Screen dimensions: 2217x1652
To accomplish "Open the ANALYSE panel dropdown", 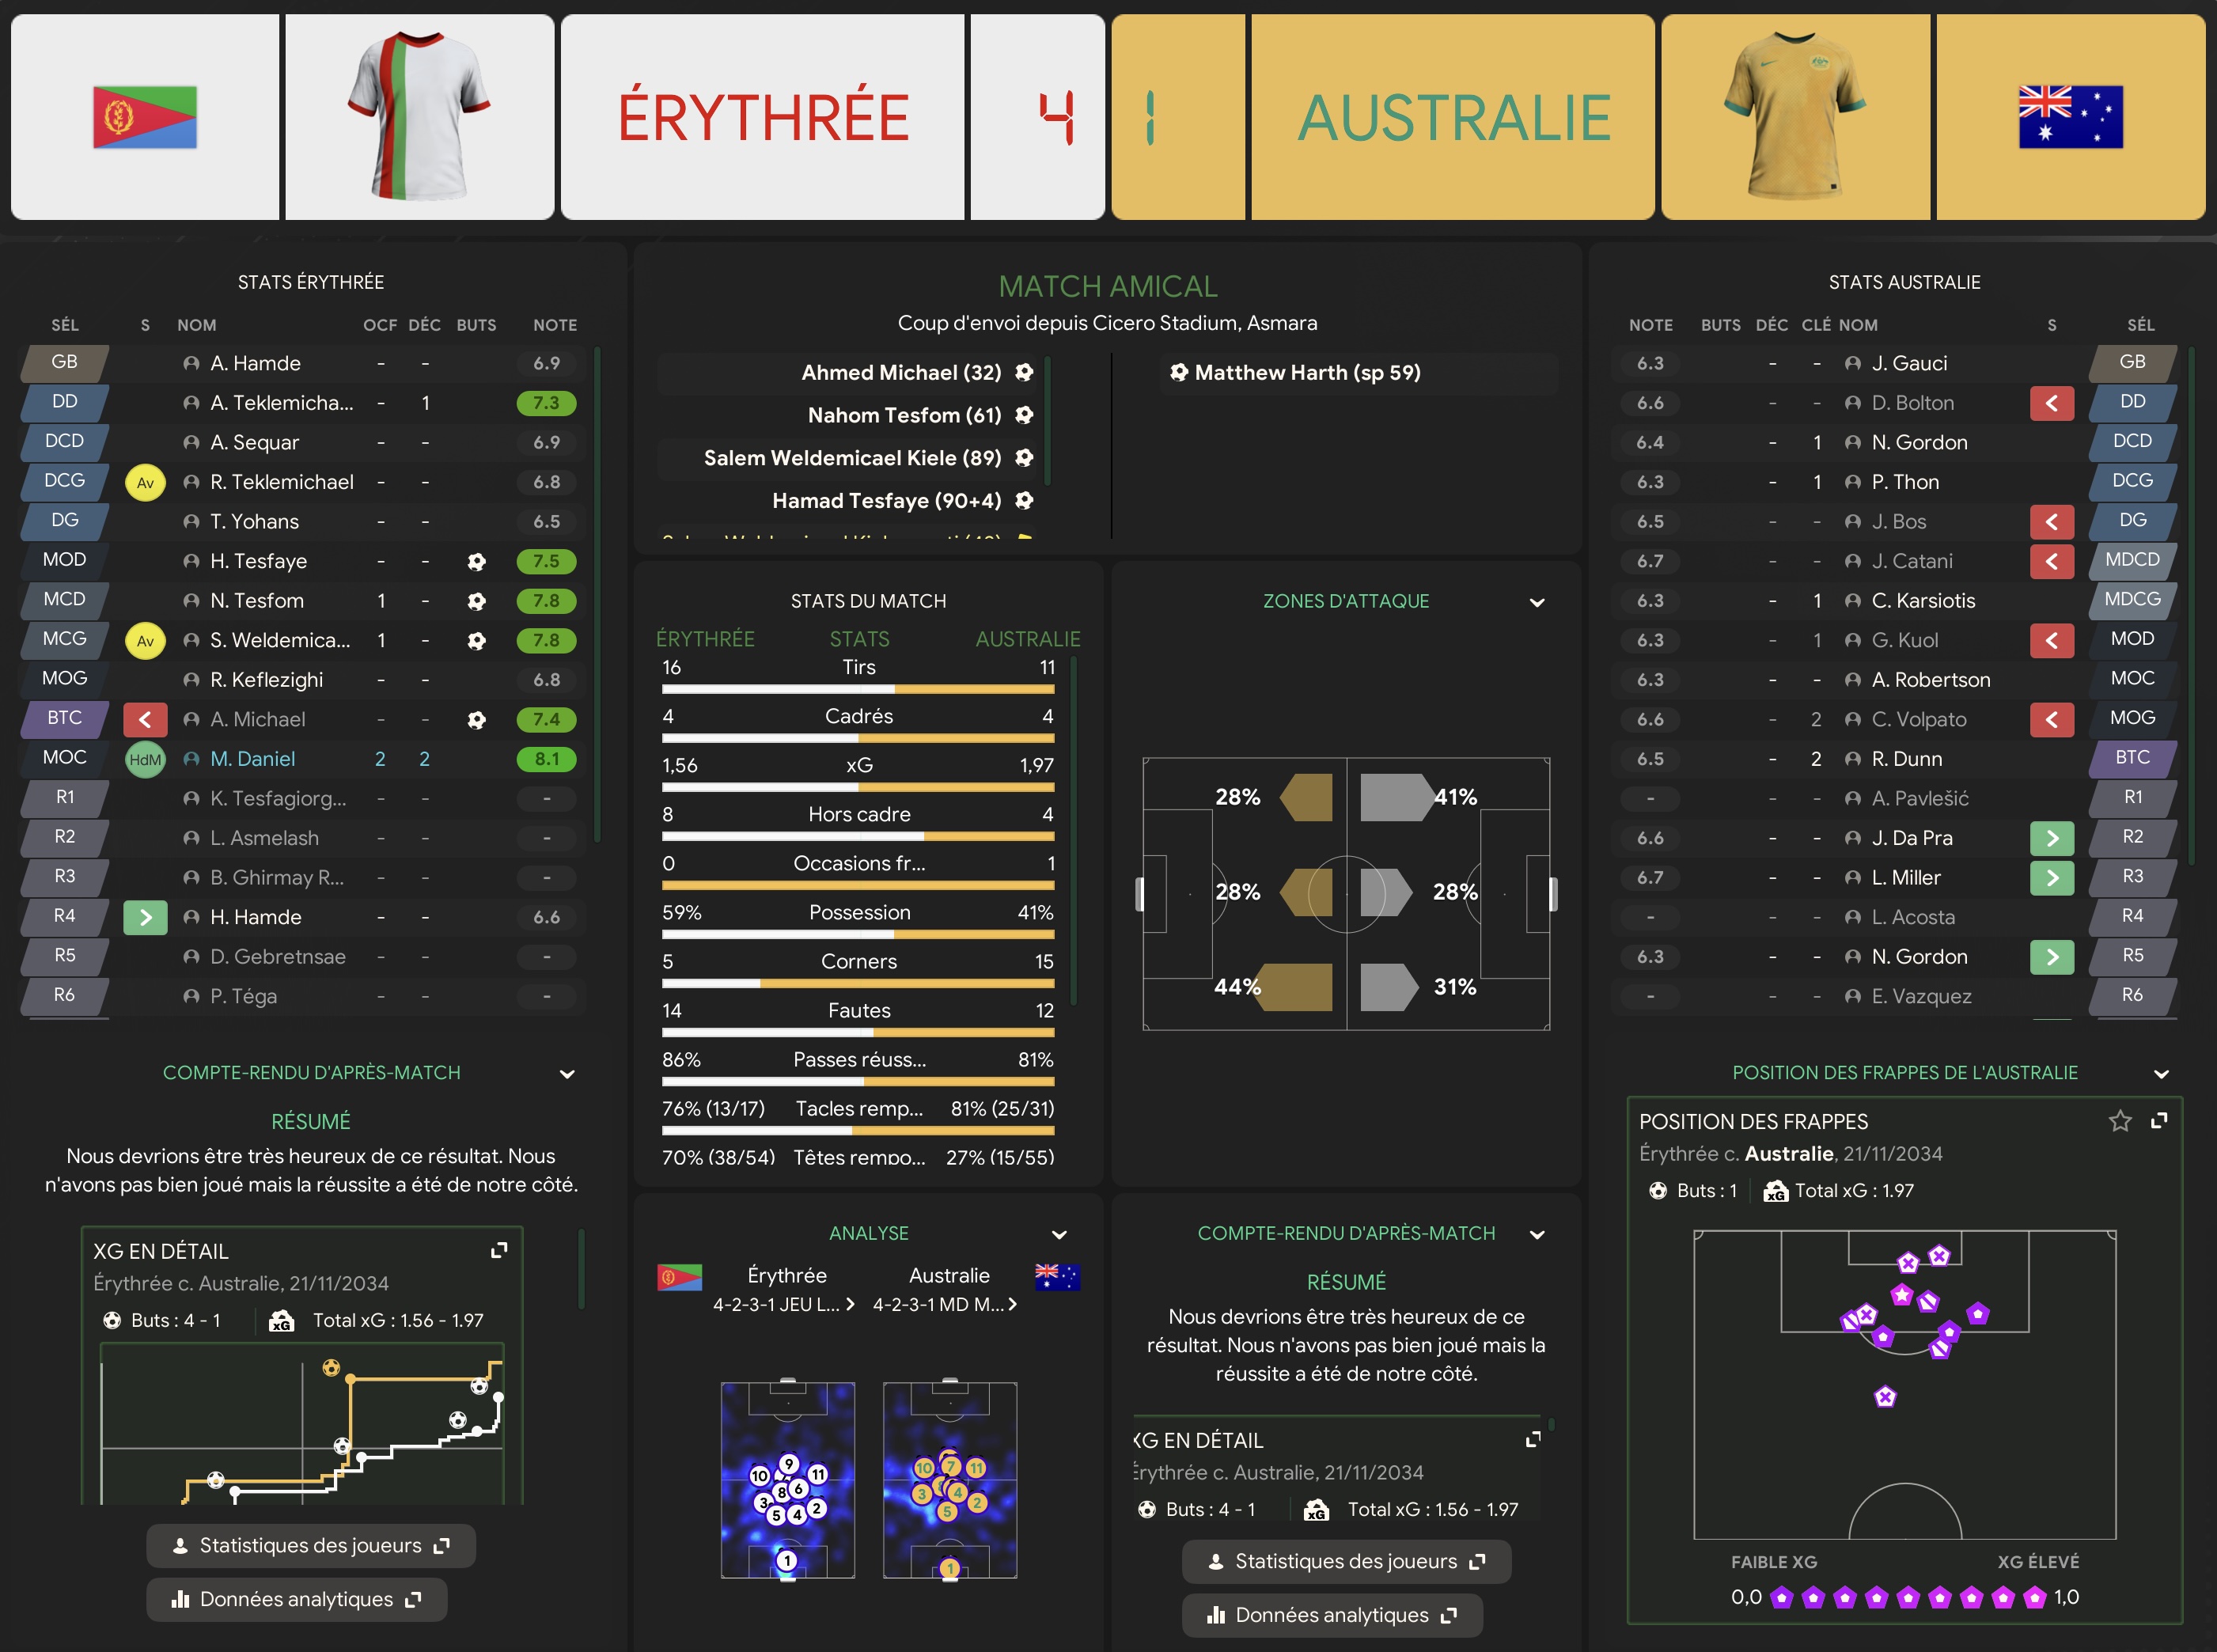I will [1059, 1235].
